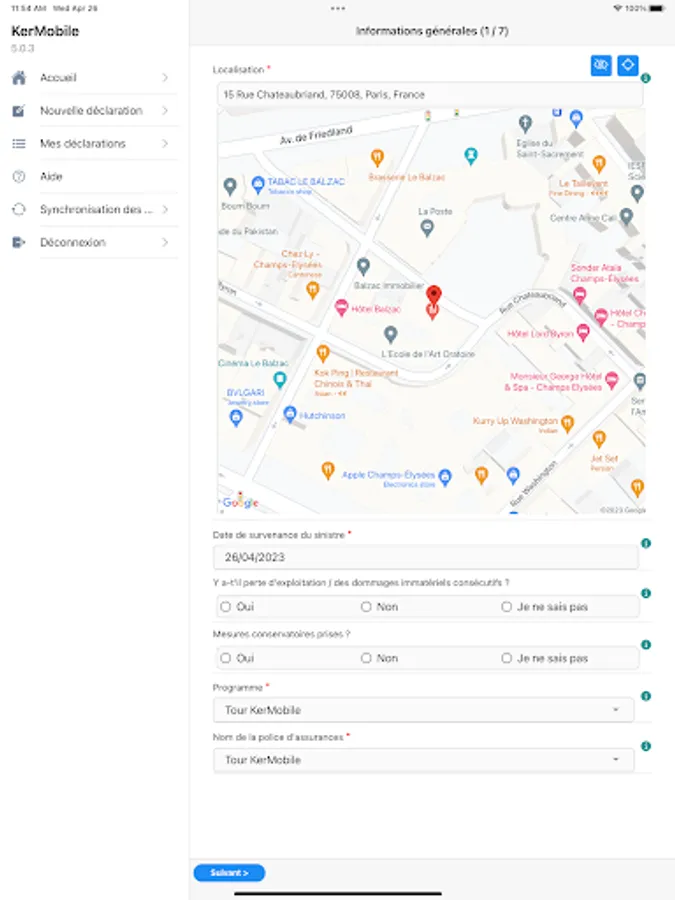675x900 pixels.
Task: Tap the Mes déclarations list icon
Action: [x=19, y=143]
